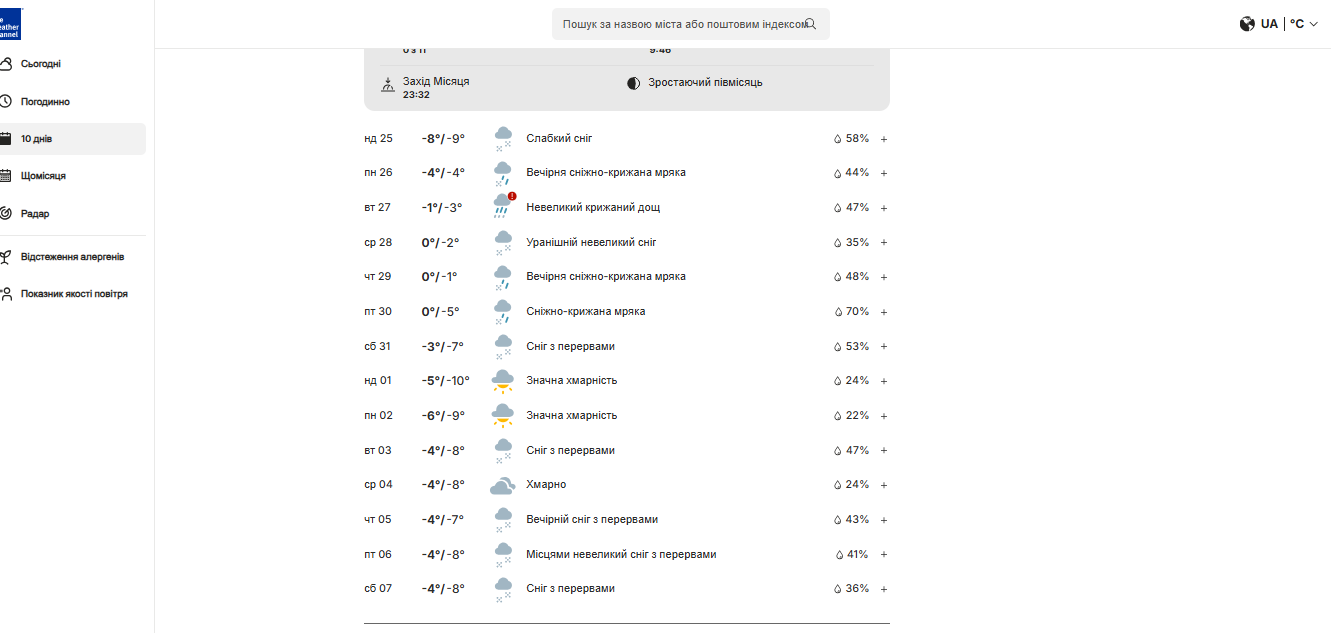The width and height of the screenshot is (1331, 633).
Task: Expand the нд 25 forecast row
Action: [884, 139]
